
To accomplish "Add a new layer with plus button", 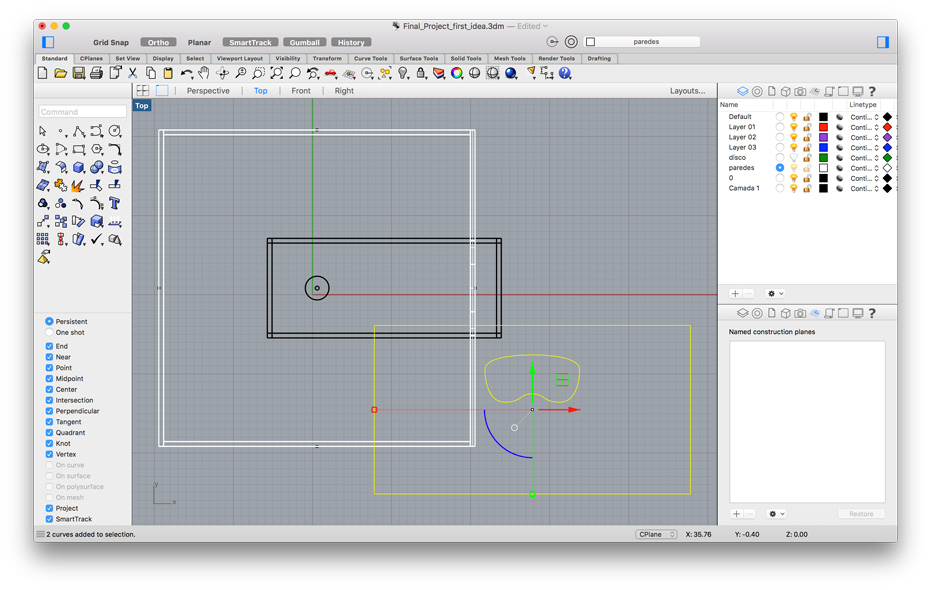I will 735,293.
